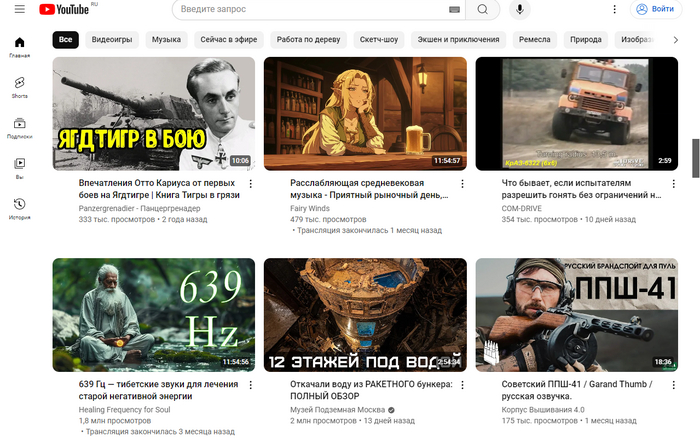The image size is (700, 443).
Task: Filter by Сейчас в эфире chip
Action: [x=231, y=40]
